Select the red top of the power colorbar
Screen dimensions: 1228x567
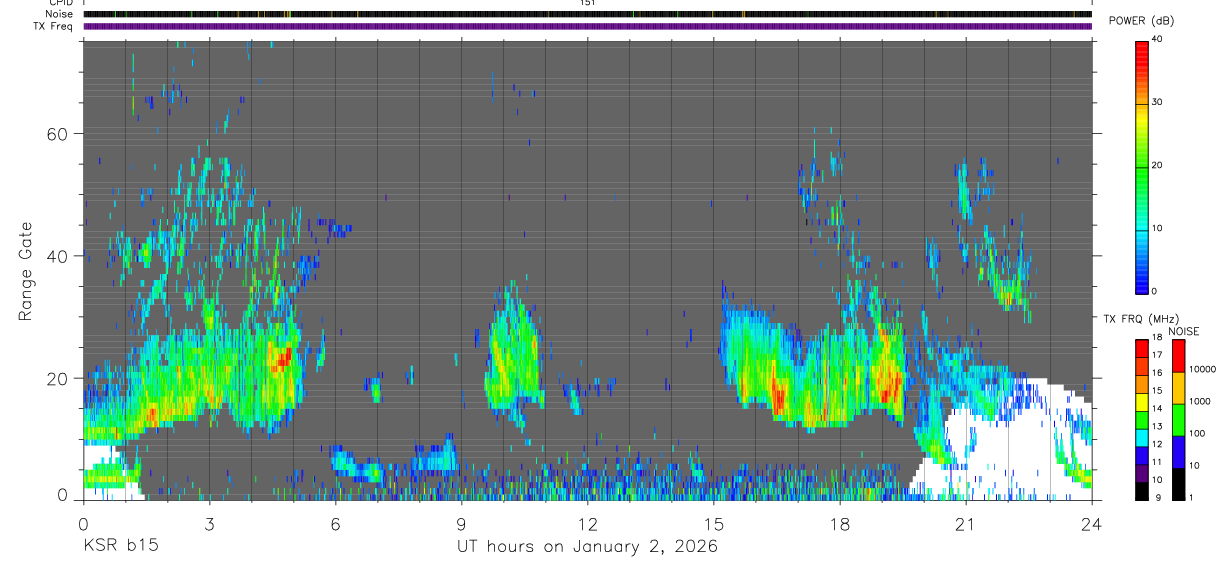tap(1142, 48)
